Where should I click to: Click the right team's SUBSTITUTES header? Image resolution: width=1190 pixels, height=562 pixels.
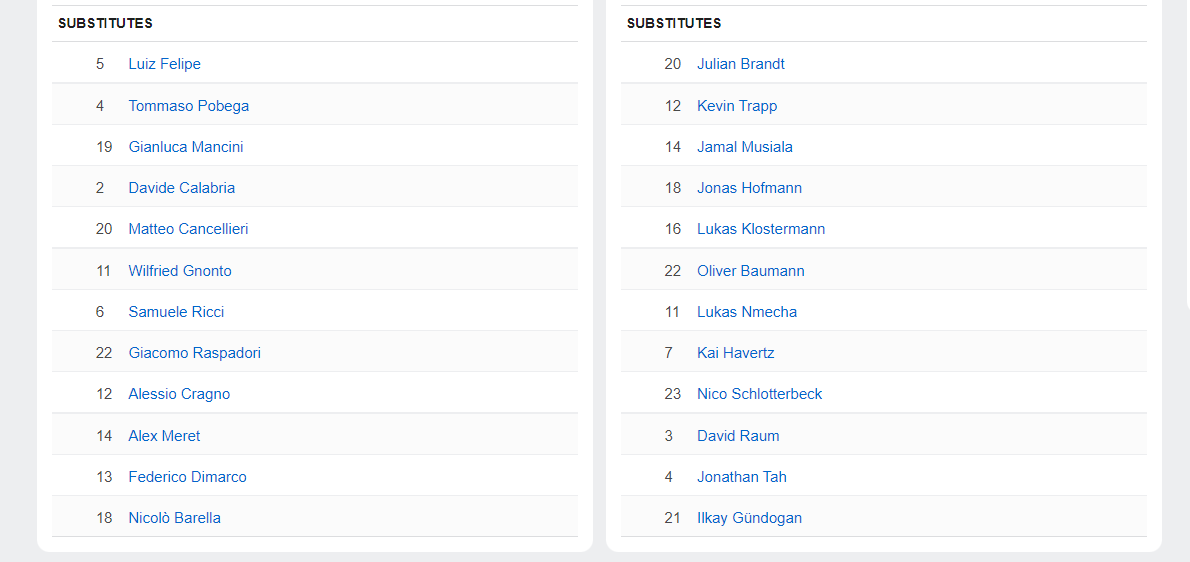pyautogui.click(x=673, y=23)
